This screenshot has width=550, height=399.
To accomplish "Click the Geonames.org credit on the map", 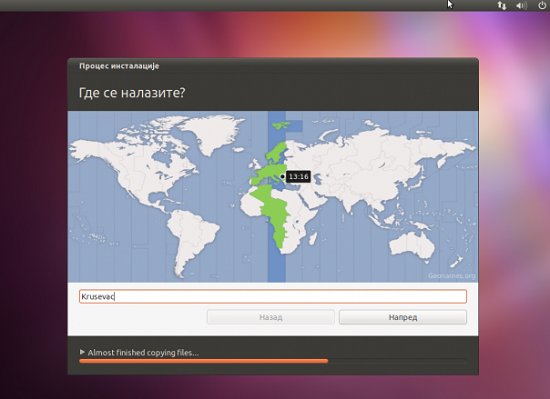I will point(451,276).
